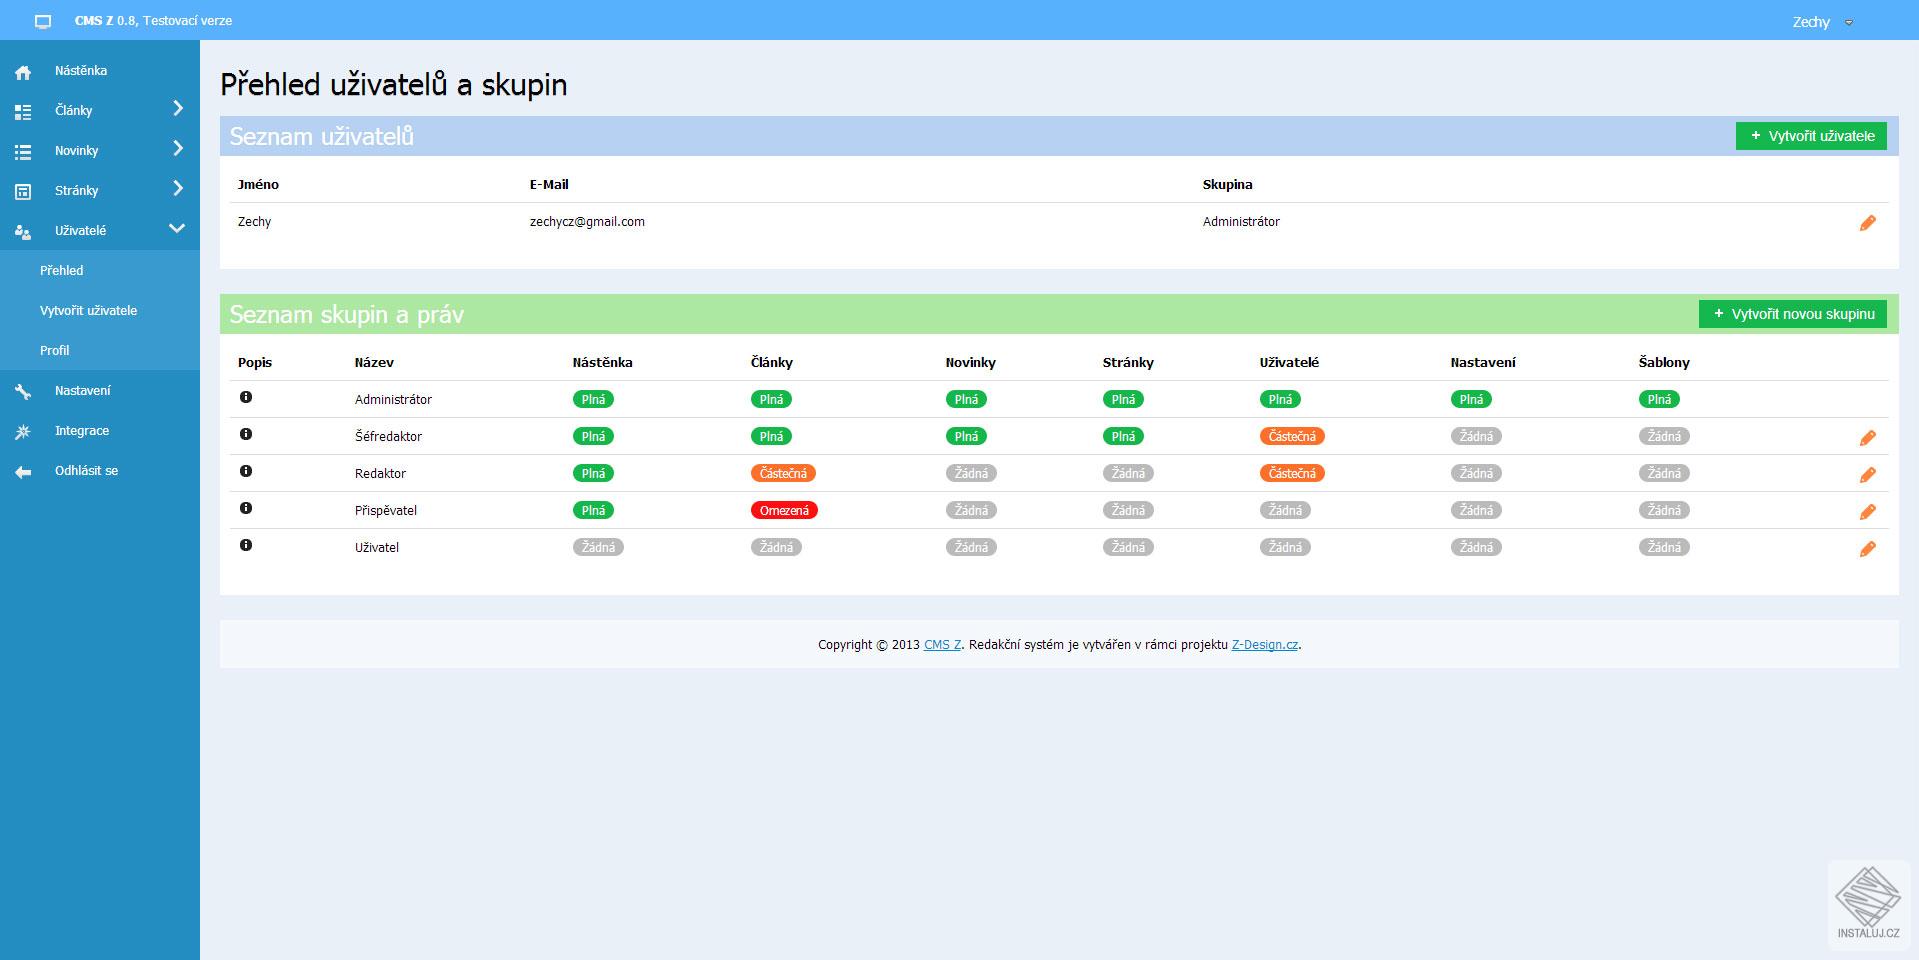Click the Stránky layout icon
This screenshot has height=960, width=1919.
coord(23,192)
